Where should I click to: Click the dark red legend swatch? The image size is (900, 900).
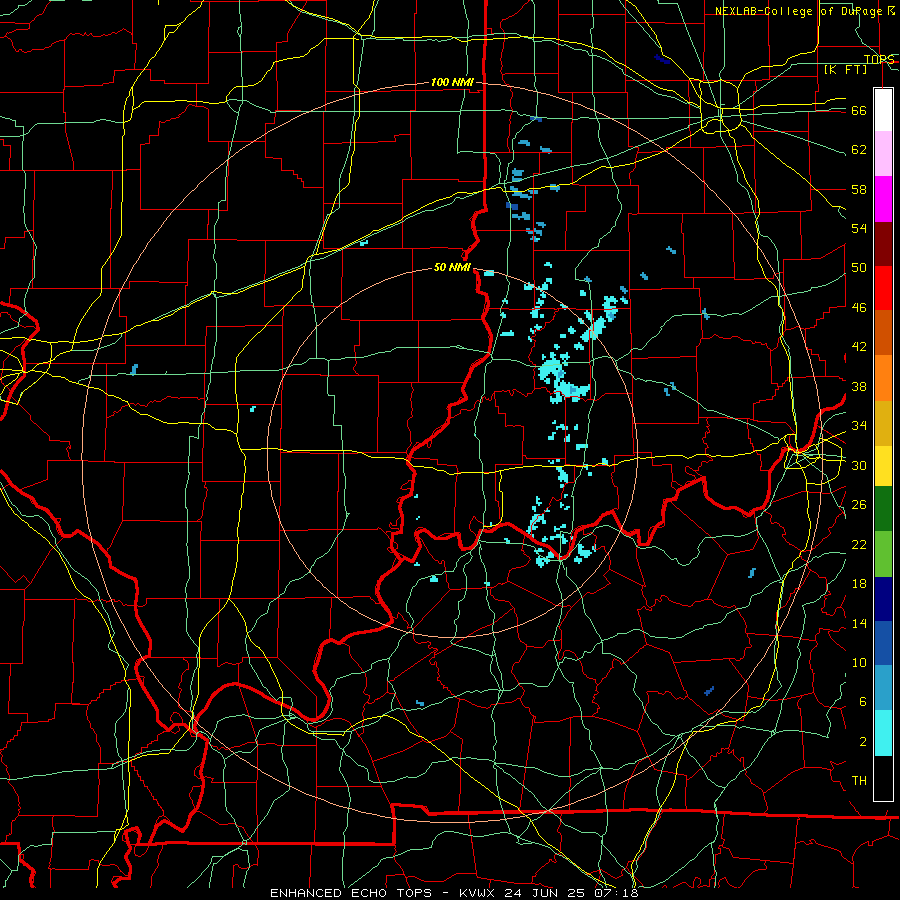(883, 244)
